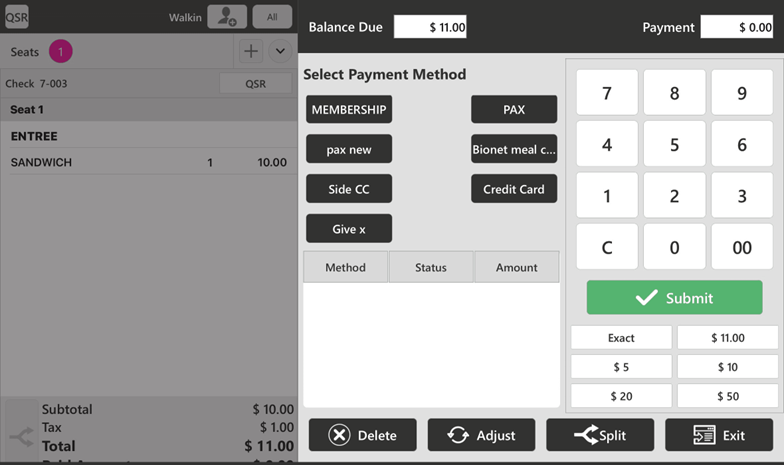Click the Amount column header
This screenshot has height=465, width=784.
(516, 267)
